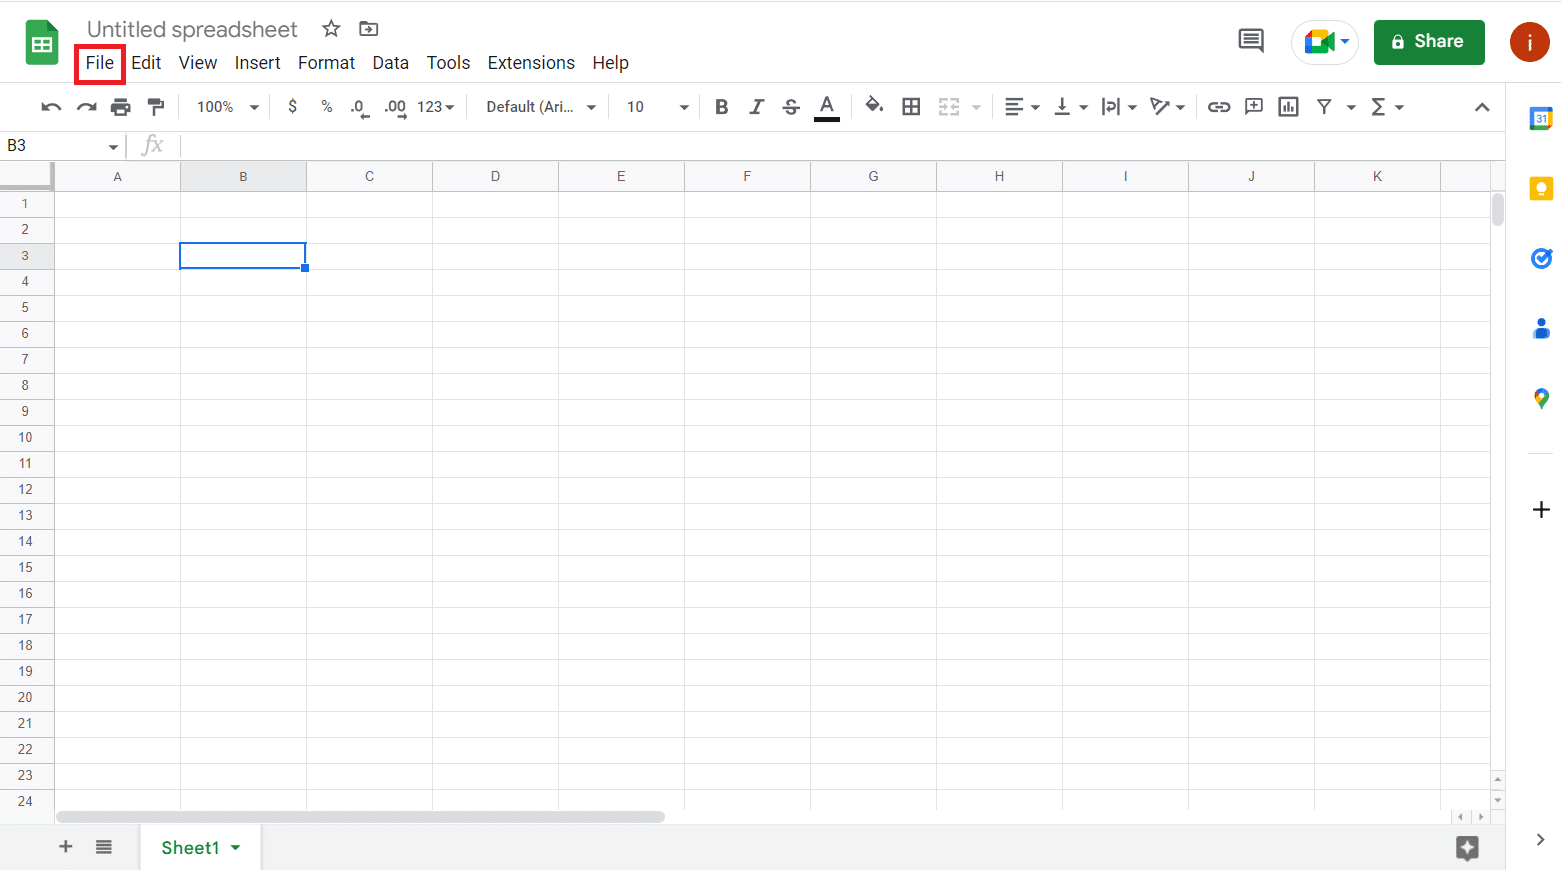Click the Add sheet plus button
Image resolution: width=1561 pixels, height=870 pixels.
66,847
